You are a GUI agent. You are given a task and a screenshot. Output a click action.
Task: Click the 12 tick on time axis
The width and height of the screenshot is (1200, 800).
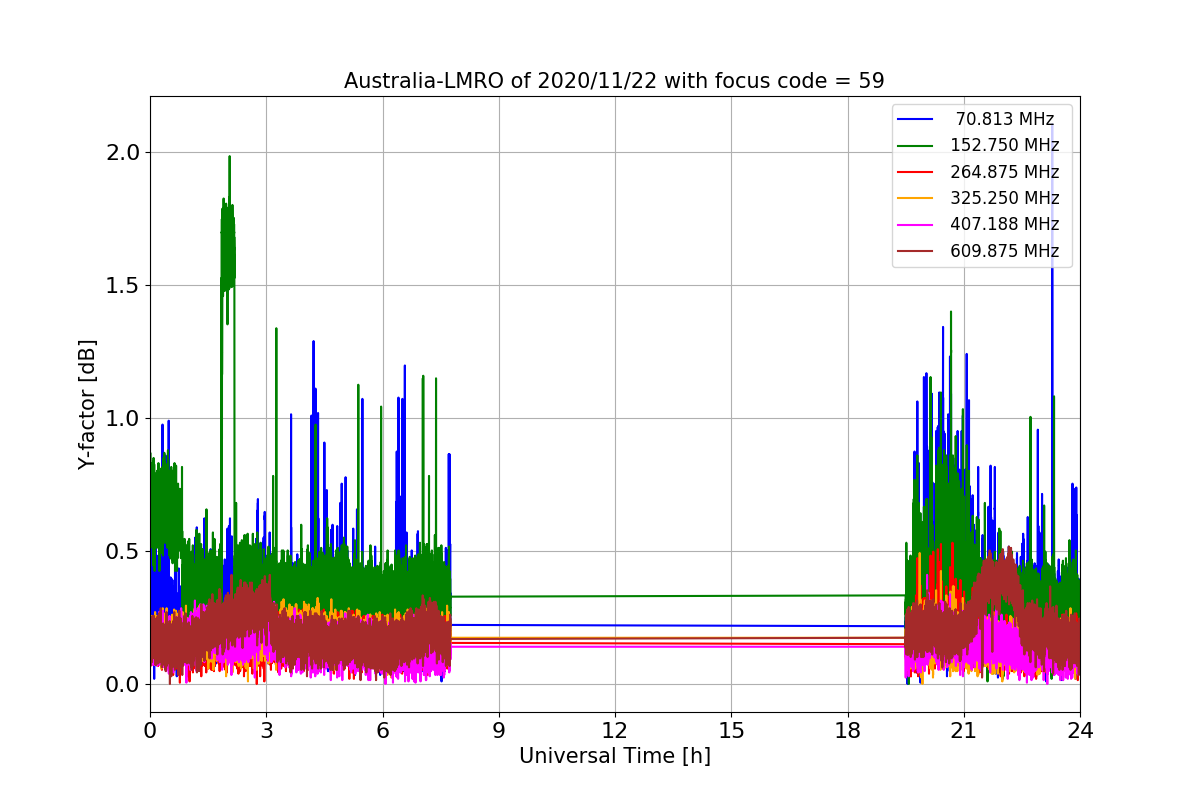[614, 730]
